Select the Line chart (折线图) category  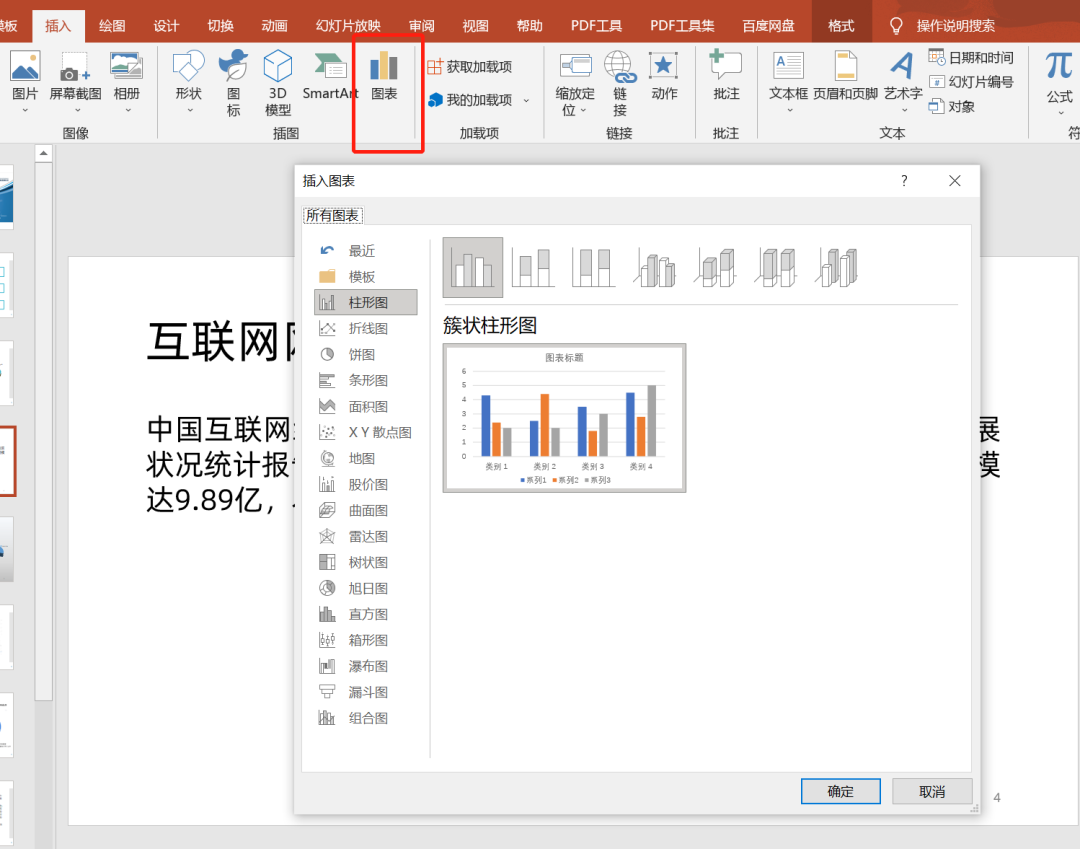click(x=366, y=328)
